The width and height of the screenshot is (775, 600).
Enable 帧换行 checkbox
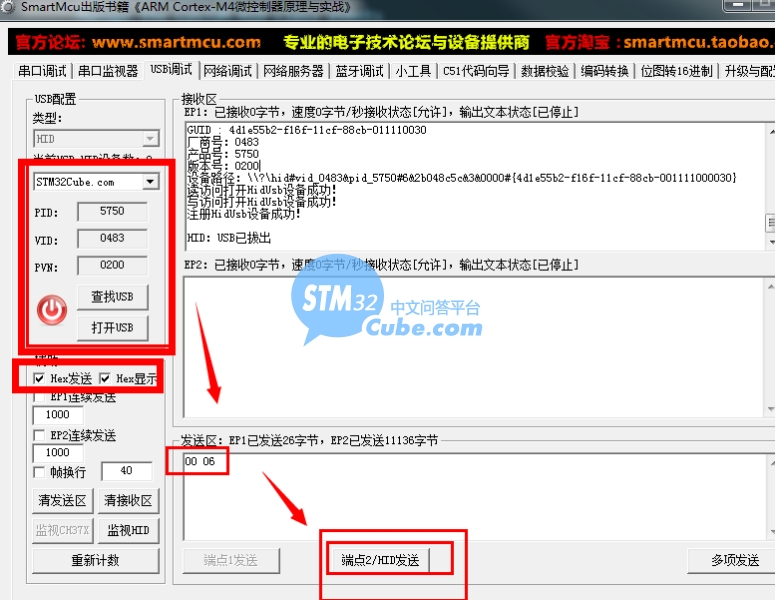click(x=39, y=472)
